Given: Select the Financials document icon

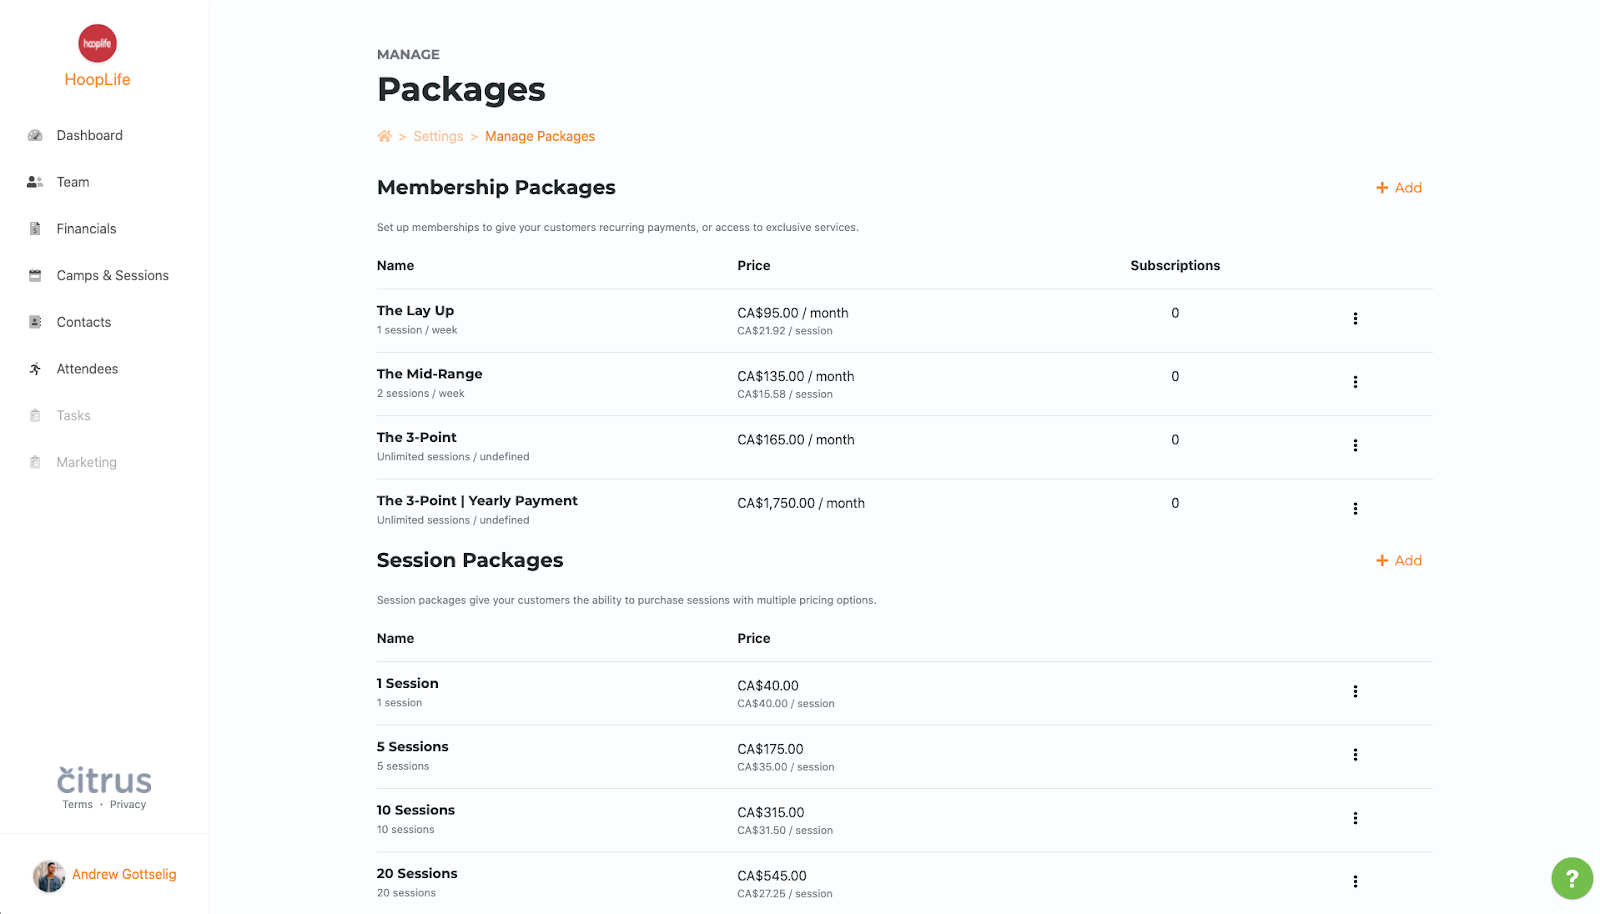Looking at the screenshot, I should 35,229.
